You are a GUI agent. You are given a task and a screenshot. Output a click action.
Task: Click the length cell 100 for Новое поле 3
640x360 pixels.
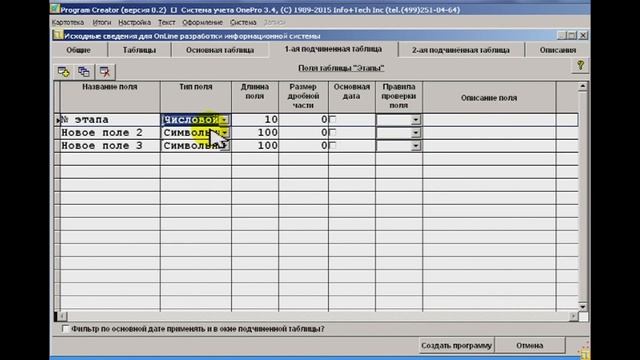point(255,146)
